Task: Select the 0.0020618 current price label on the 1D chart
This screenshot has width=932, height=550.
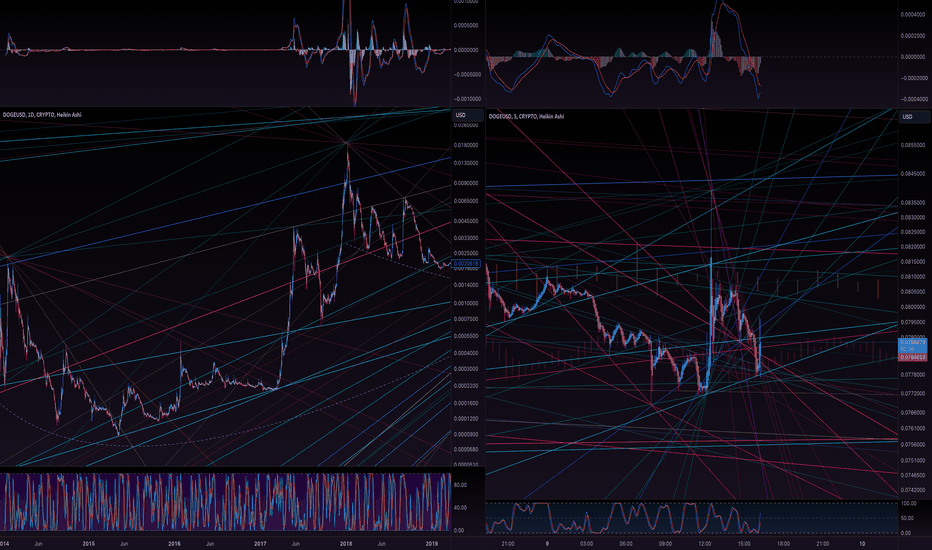Action: click(x=465, y=263)
